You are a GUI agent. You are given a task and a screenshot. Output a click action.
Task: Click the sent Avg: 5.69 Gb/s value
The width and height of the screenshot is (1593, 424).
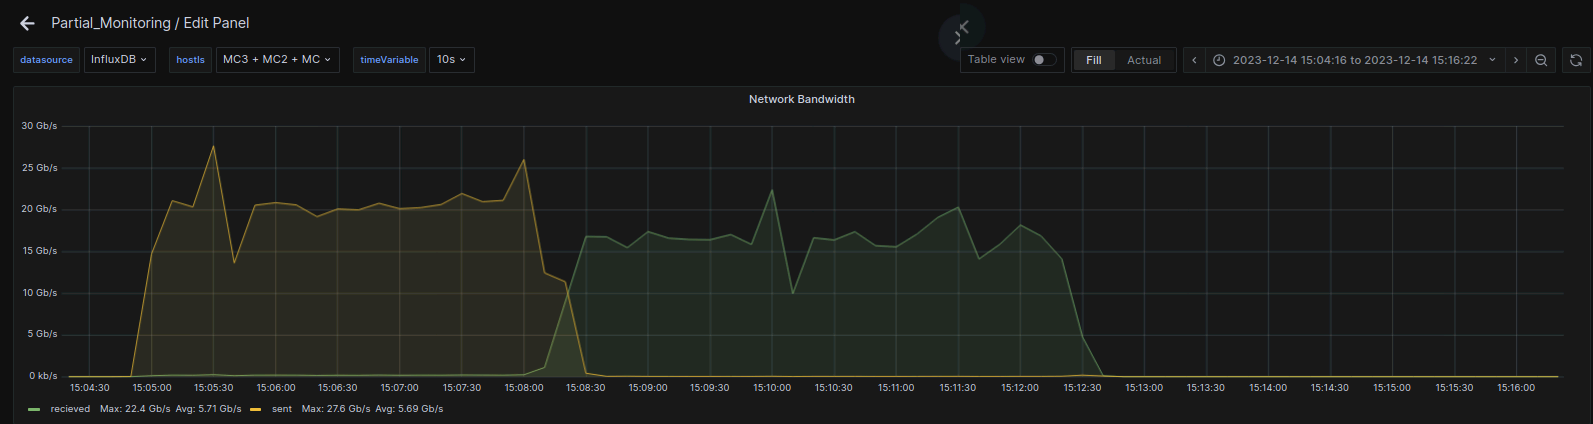(x=410, y=409)
